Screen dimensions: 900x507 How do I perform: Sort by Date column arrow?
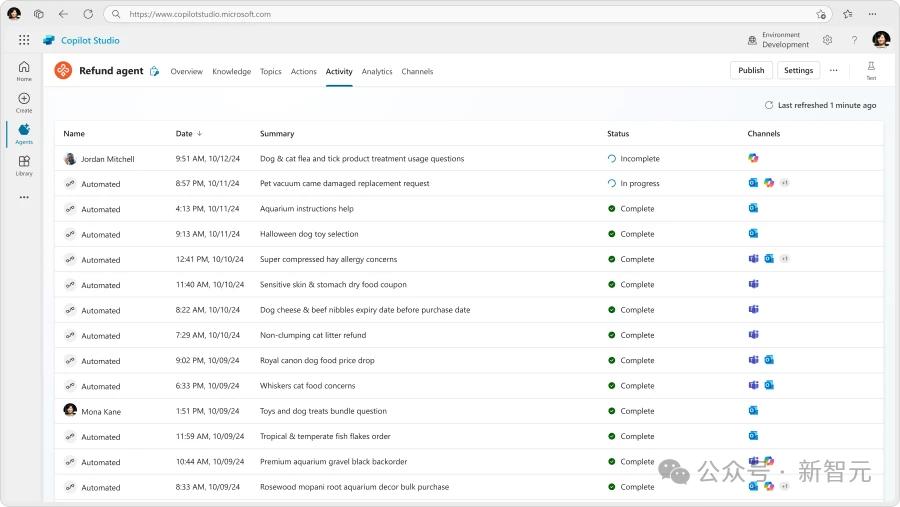(x=199, y=133)
